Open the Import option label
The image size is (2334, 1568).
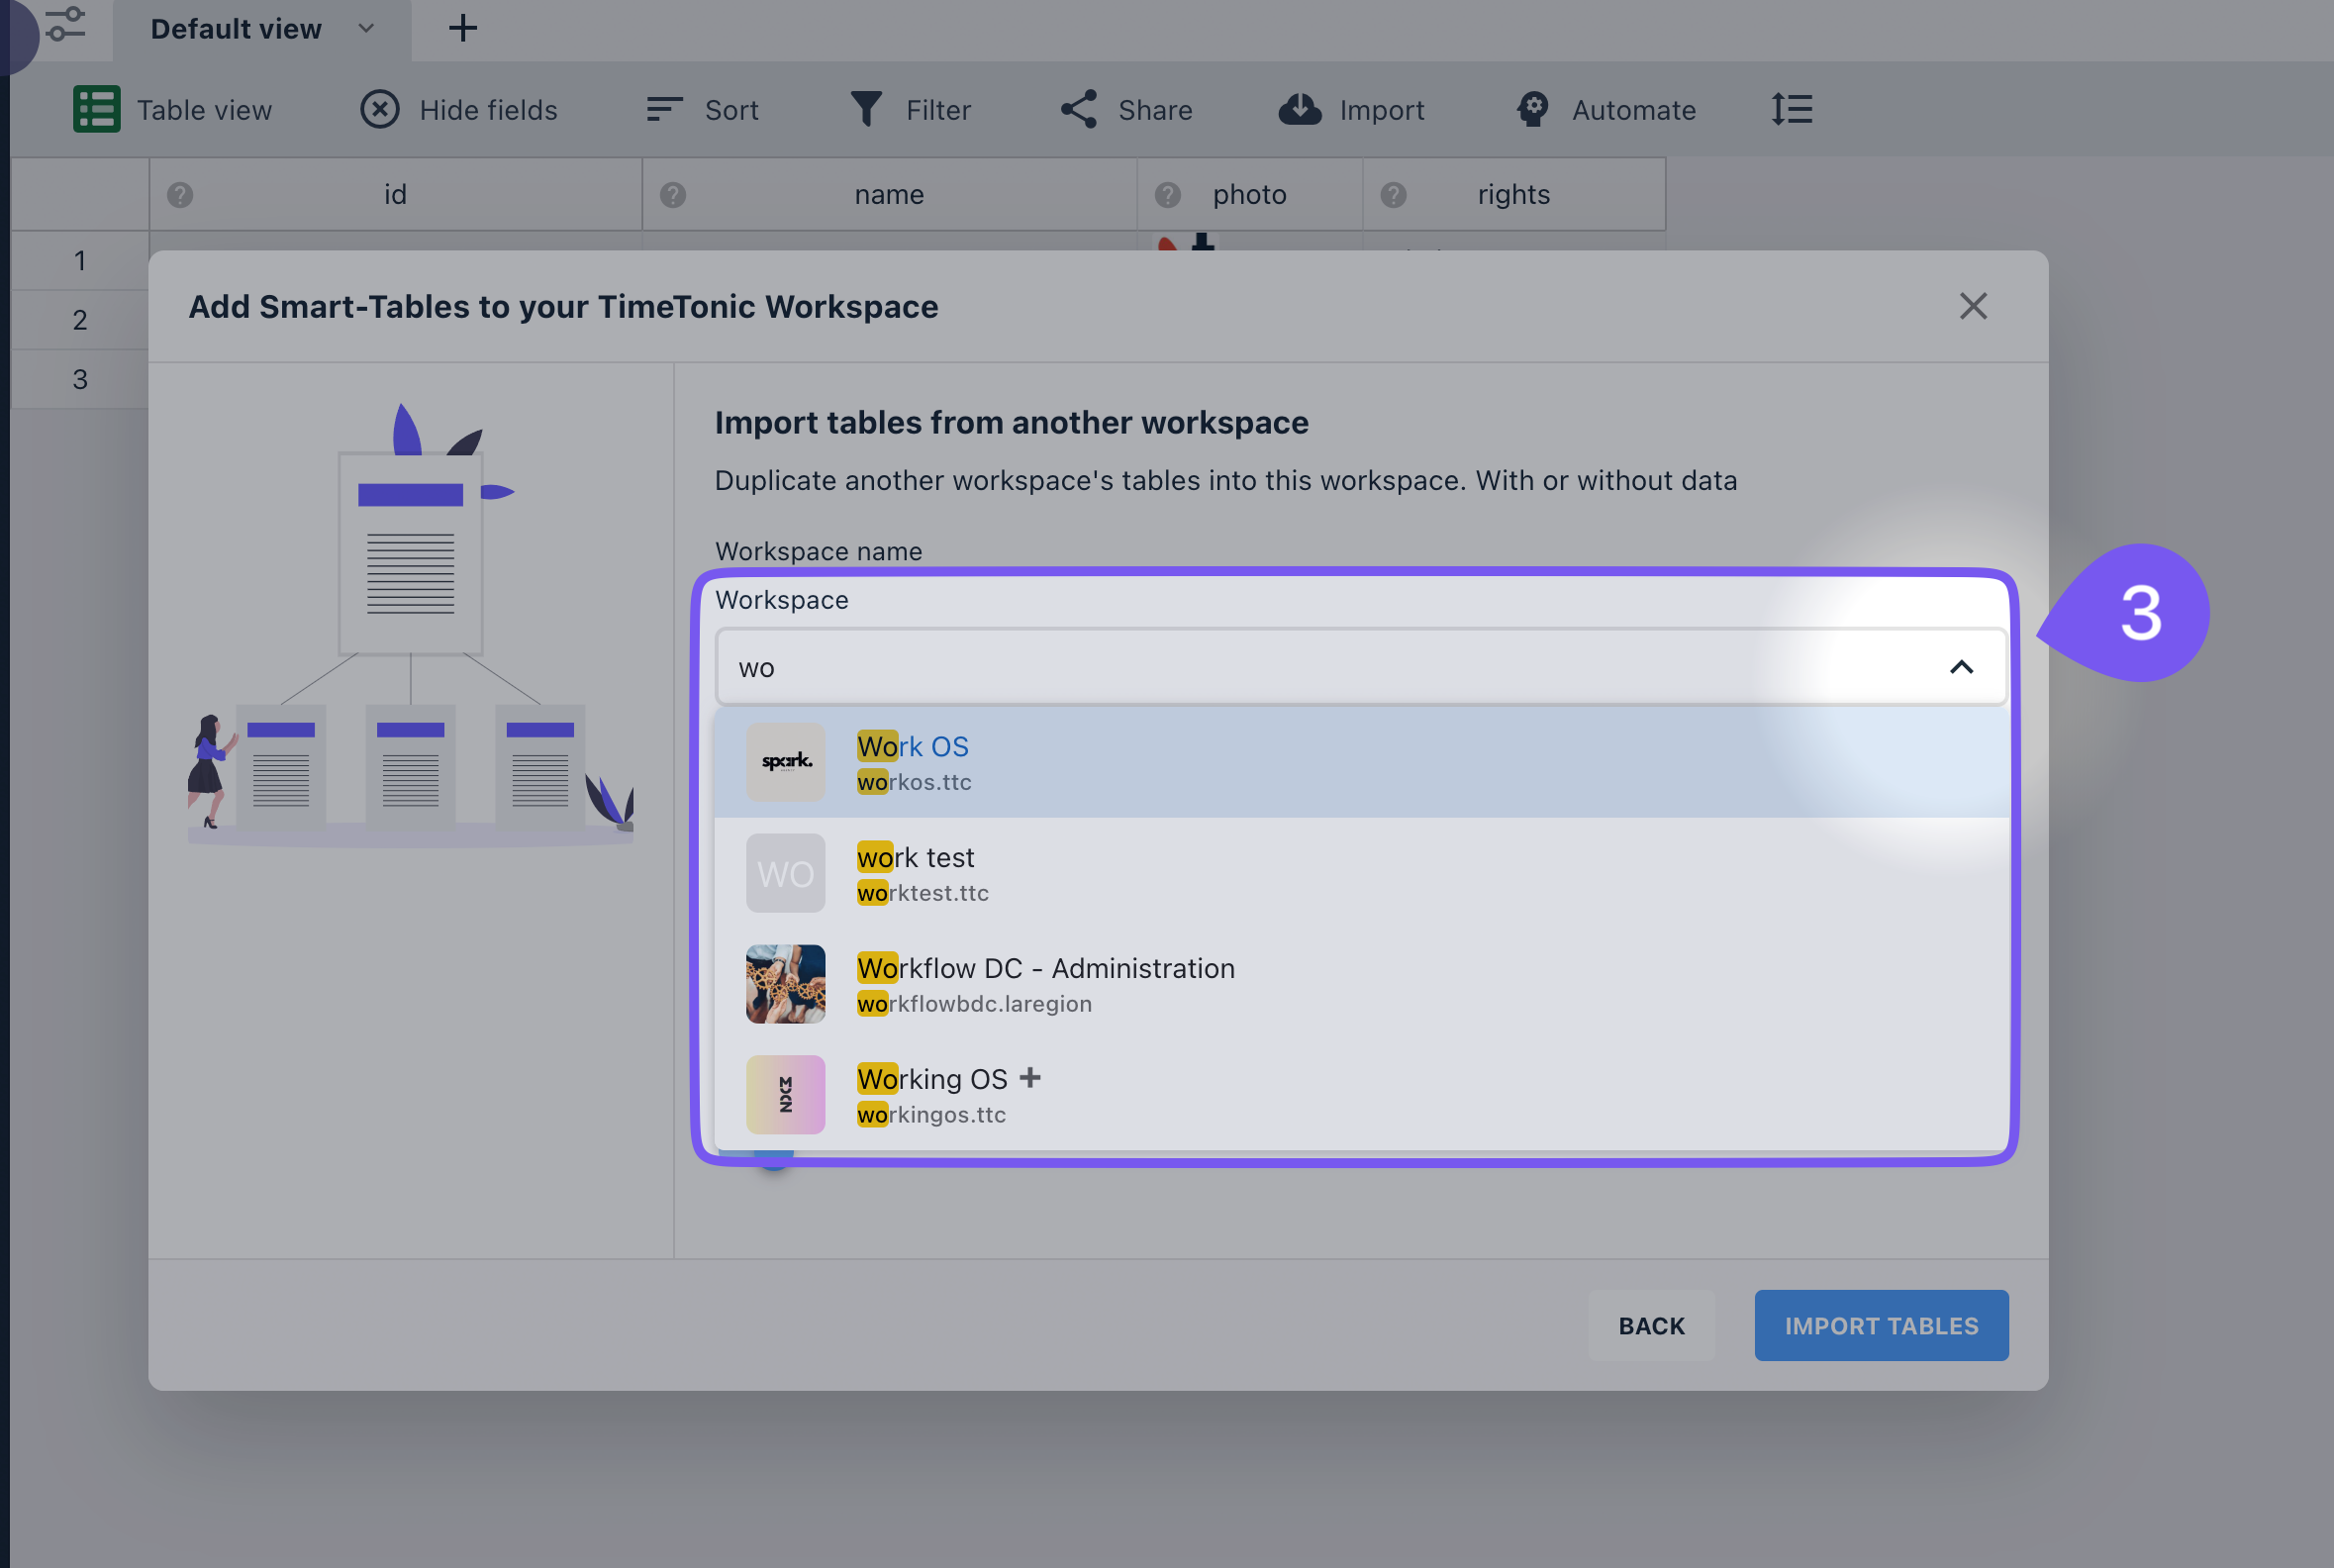pos(1382,110)
